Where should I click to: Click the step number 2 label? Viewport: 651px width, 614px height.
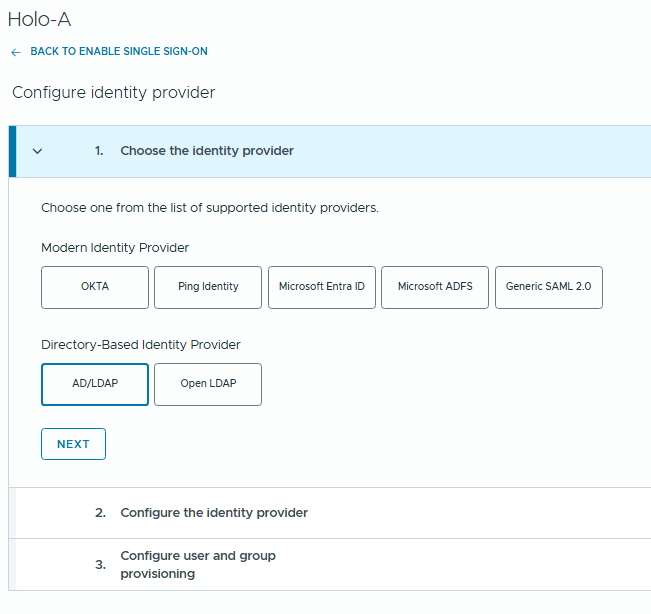click(100, 513)
